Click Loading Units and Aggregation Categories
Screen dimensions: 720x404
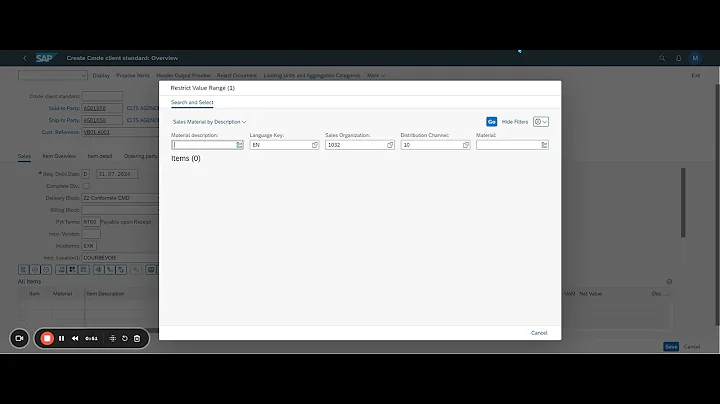[312, 75]
